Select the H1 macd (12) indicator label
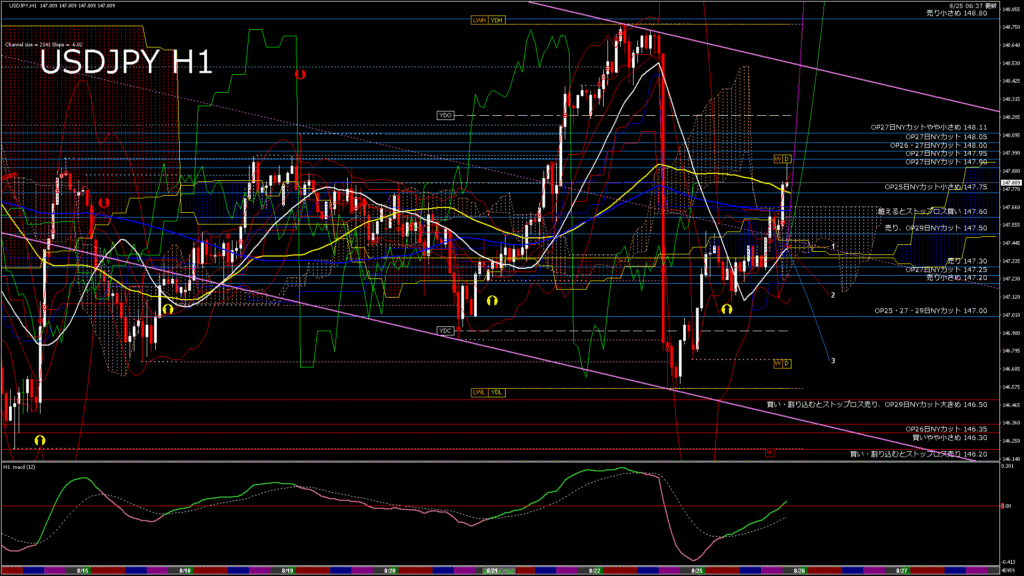 click(21, 467)
